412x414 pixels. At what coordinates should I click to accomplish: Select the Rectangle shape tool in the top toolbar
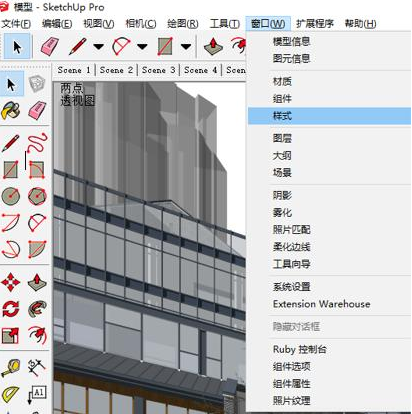(x=165, y=46)
